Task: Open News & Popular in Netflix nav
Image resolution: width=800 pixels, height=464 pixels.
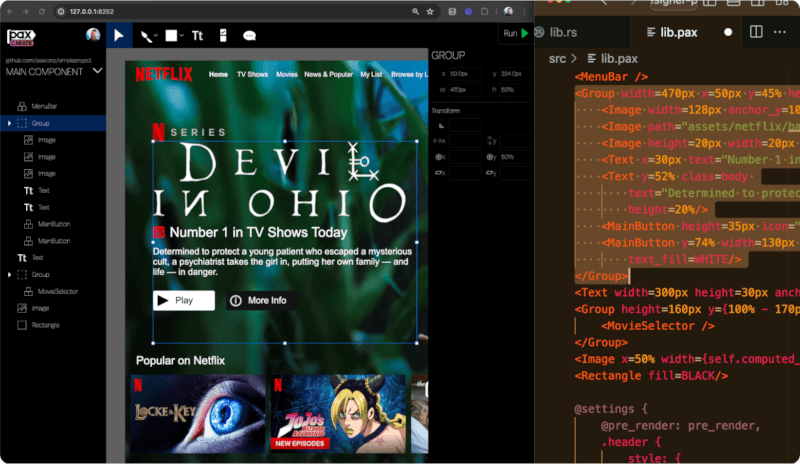Action: pos(328,75)
